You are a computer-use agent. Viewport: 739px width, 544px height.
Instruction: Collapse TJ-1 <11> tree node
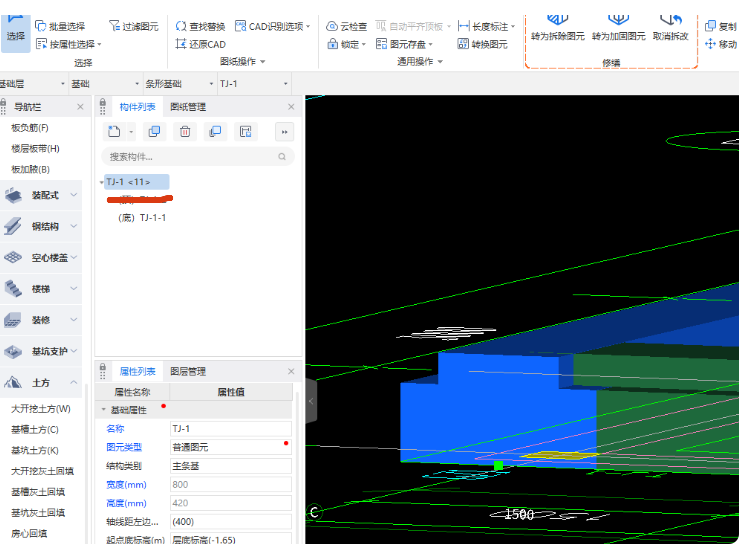[101, 182]
